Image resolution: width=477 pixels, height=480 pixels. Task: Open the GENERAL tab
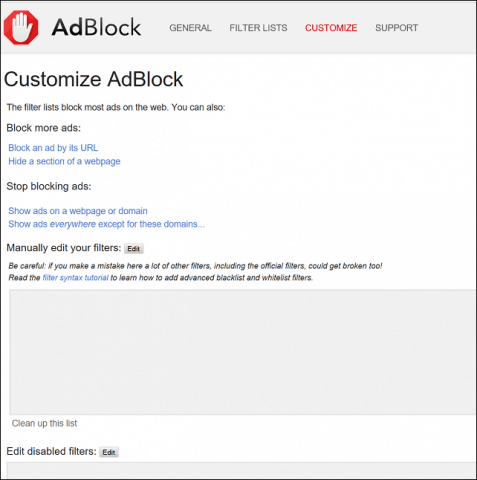190,28
